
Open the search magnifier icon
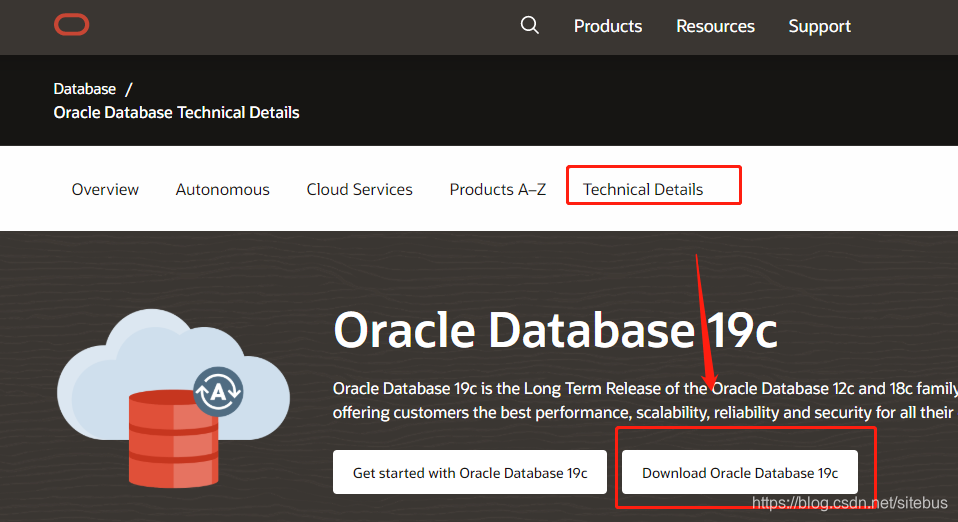click(530, 25)
